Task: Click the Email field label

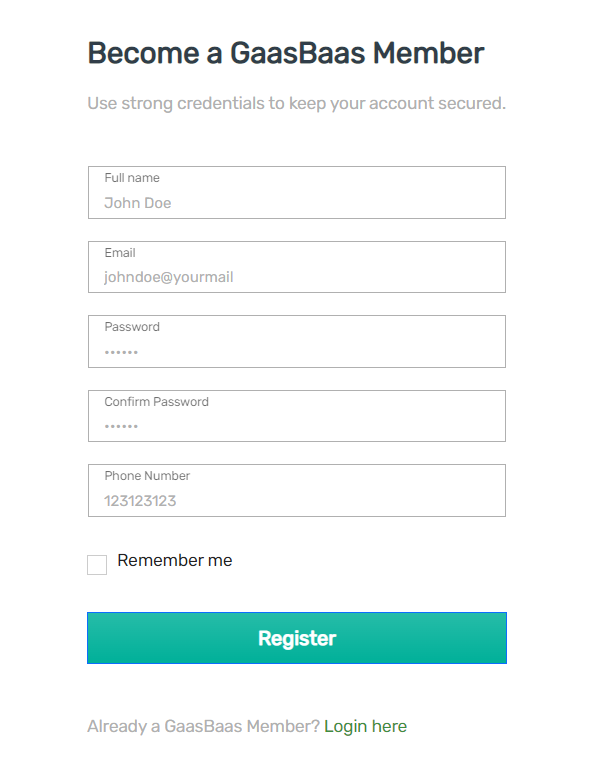Action: coord(120,253)
